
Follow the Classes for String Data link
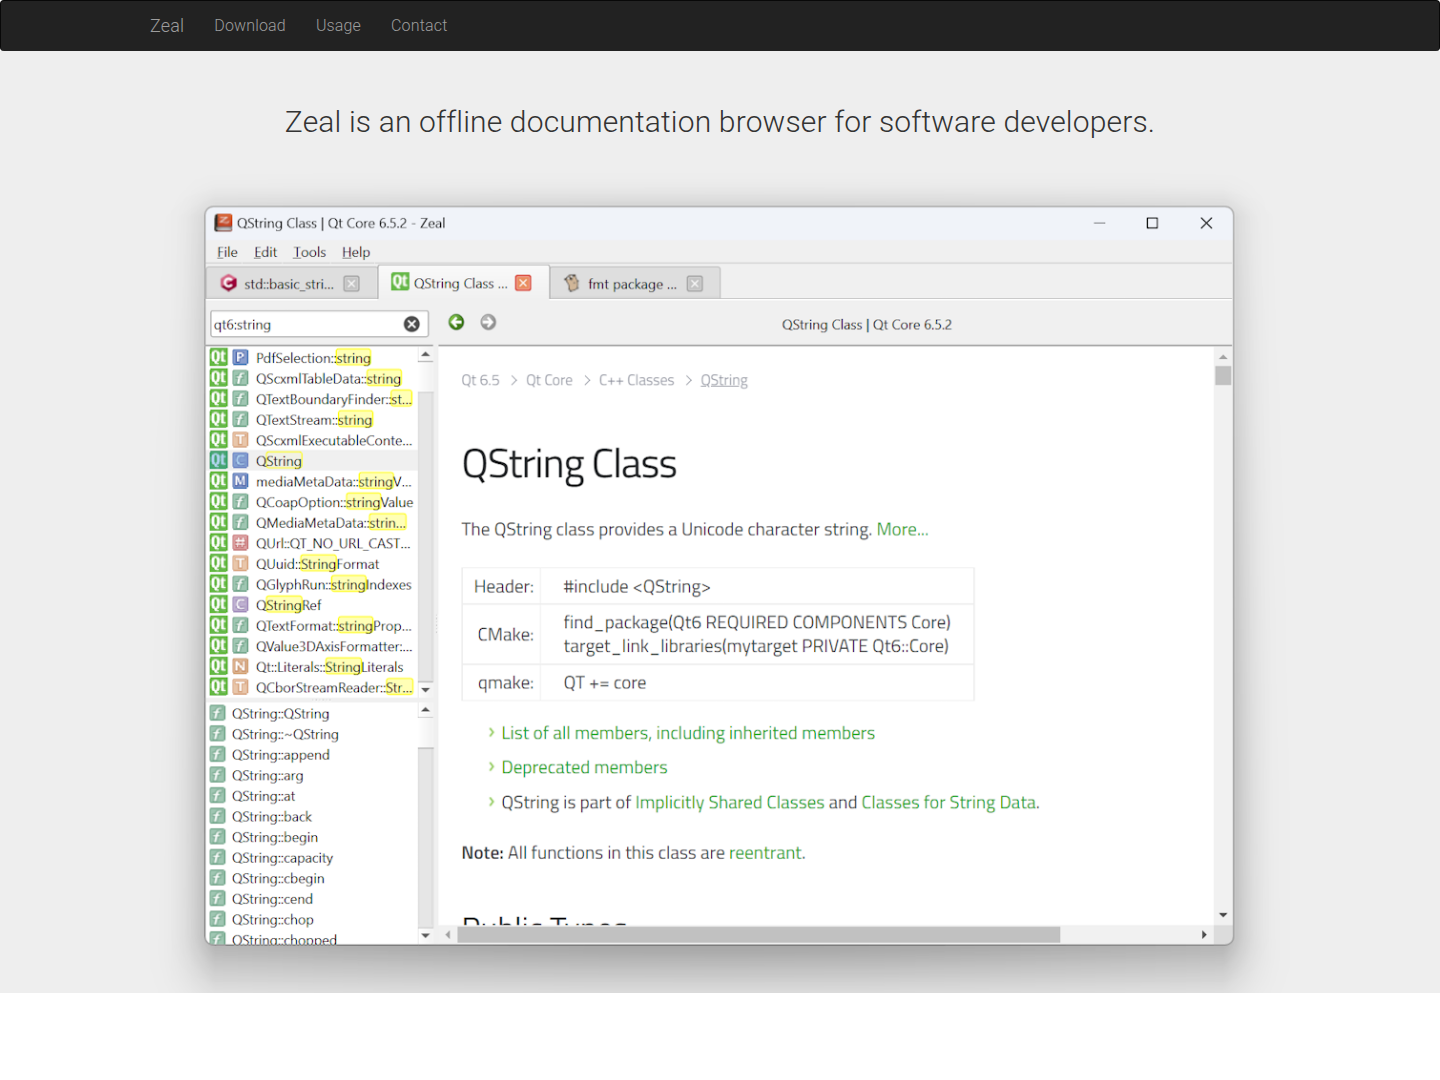pyautogui.click(x=949, y=802)
